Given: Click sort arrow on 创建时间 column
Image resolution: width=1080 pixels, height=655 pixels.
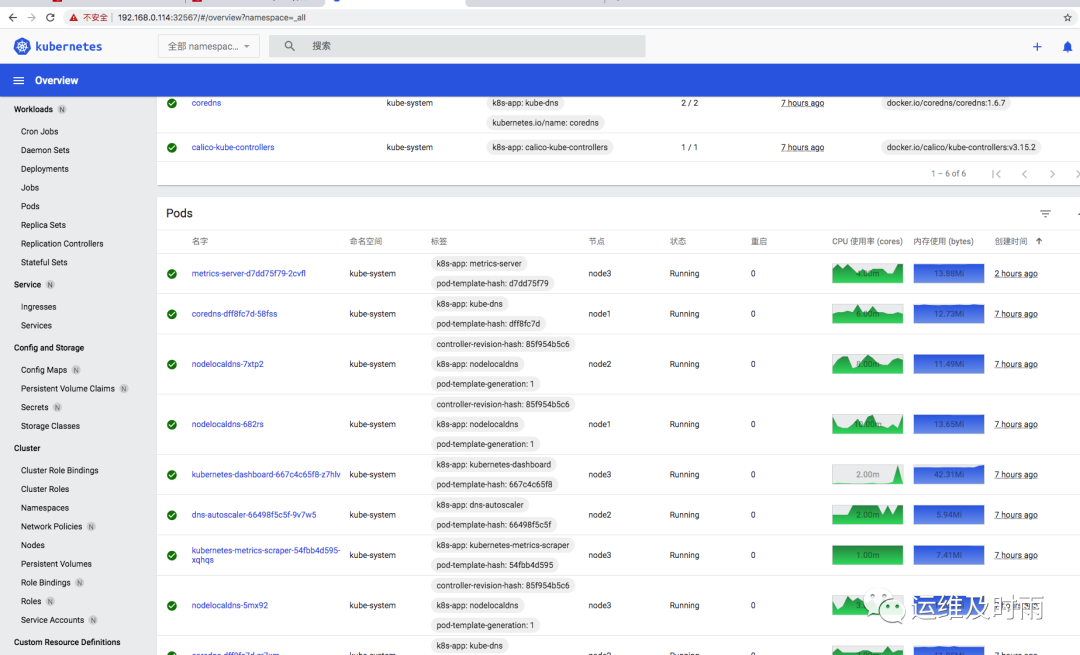Looking at the screenshot, I should coord(1039,241).
